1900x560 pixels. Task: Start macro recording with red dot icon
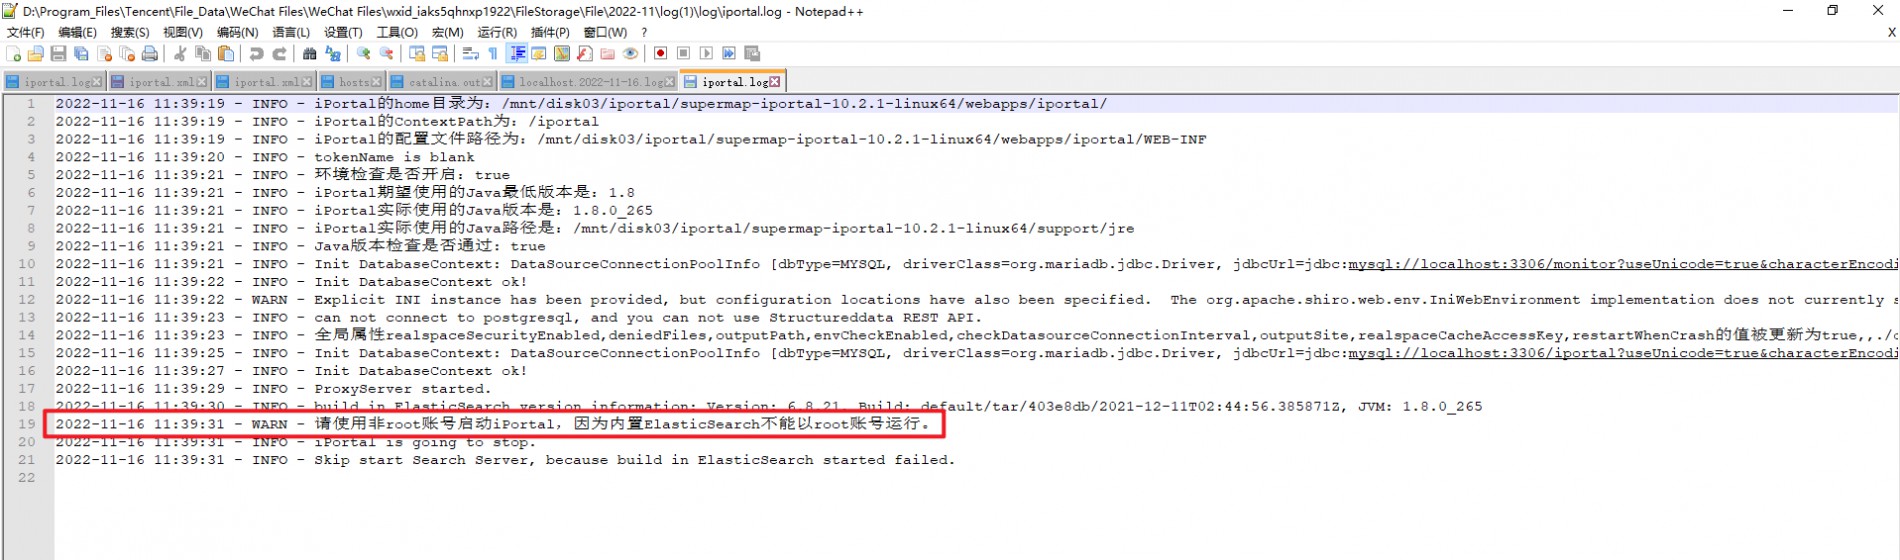tap(660, 54)
